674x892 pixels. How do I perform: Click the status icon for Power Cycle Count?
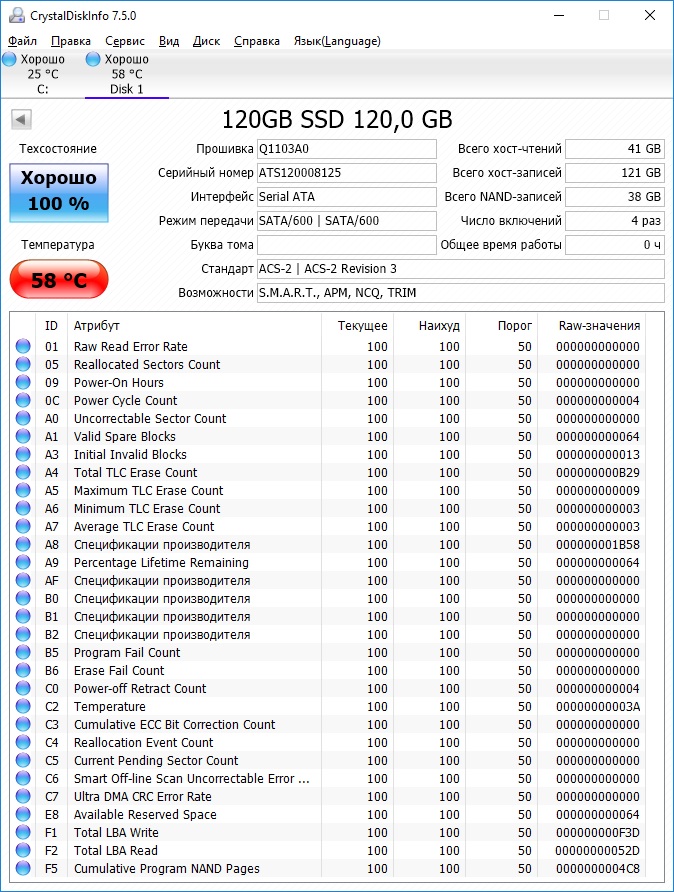coord(23,400)
